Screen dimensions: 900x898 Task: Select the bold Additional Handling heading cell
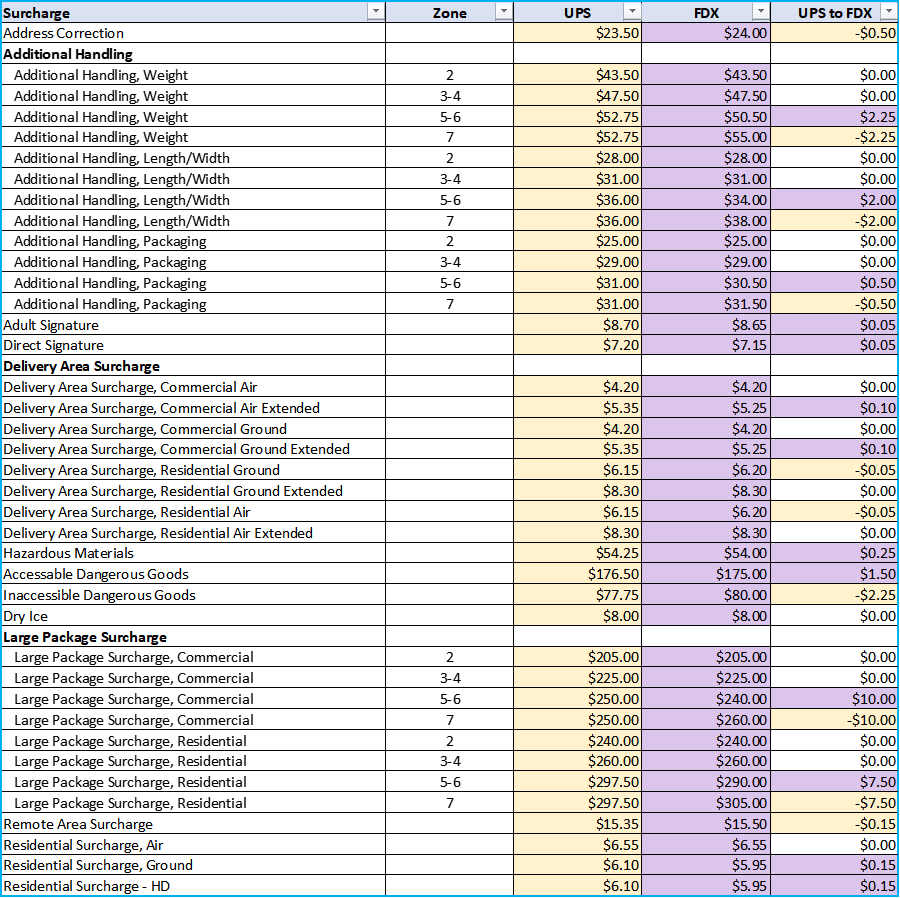193,54
